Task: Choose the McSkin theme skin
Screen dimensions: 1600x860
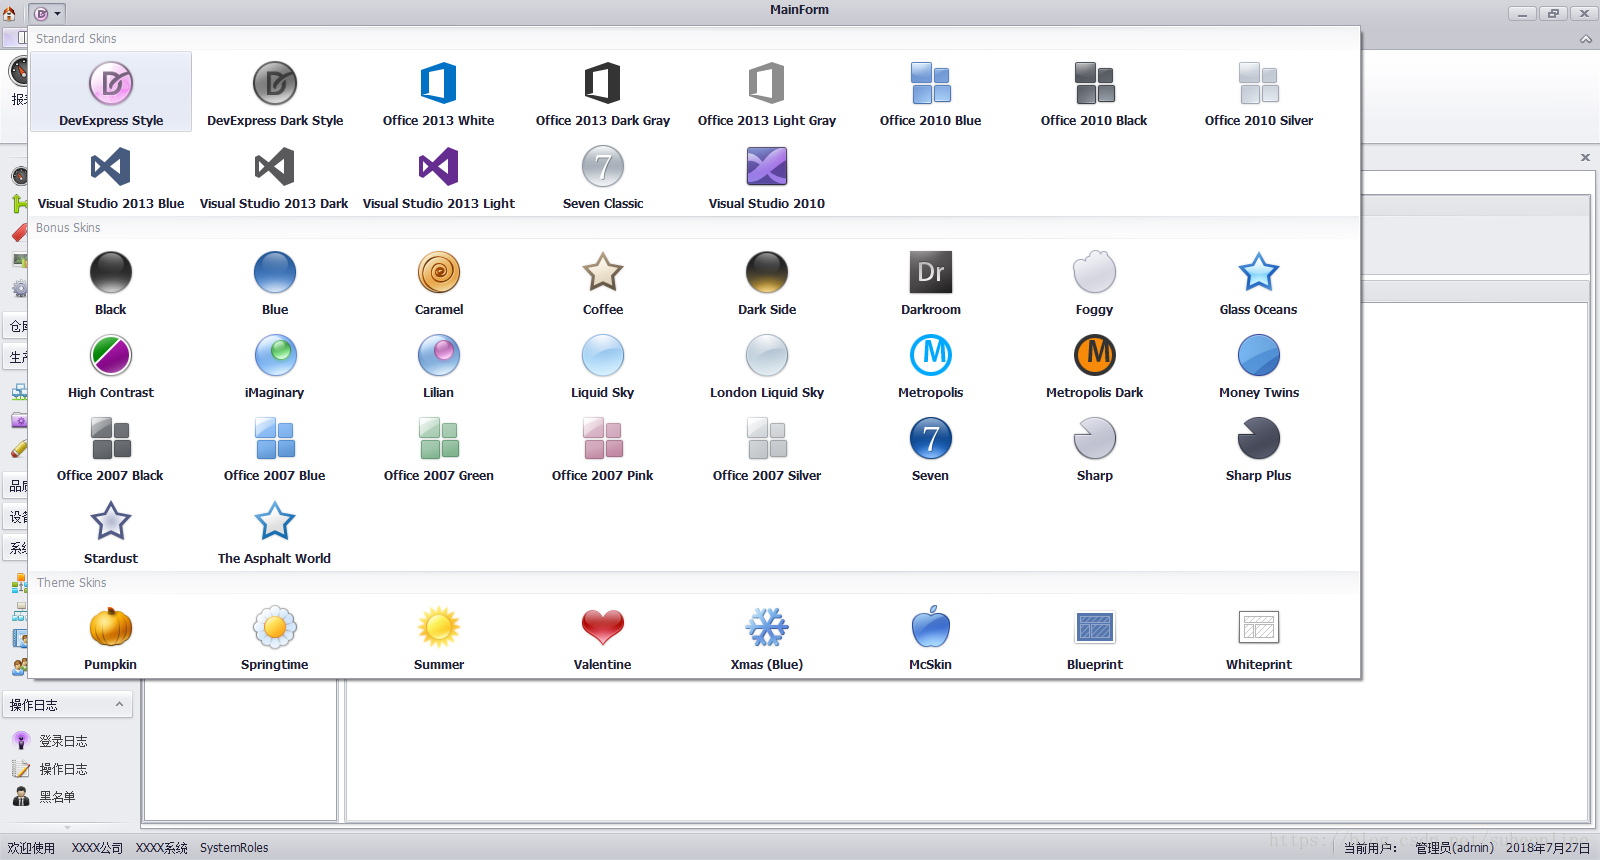Action: (931, 636)
